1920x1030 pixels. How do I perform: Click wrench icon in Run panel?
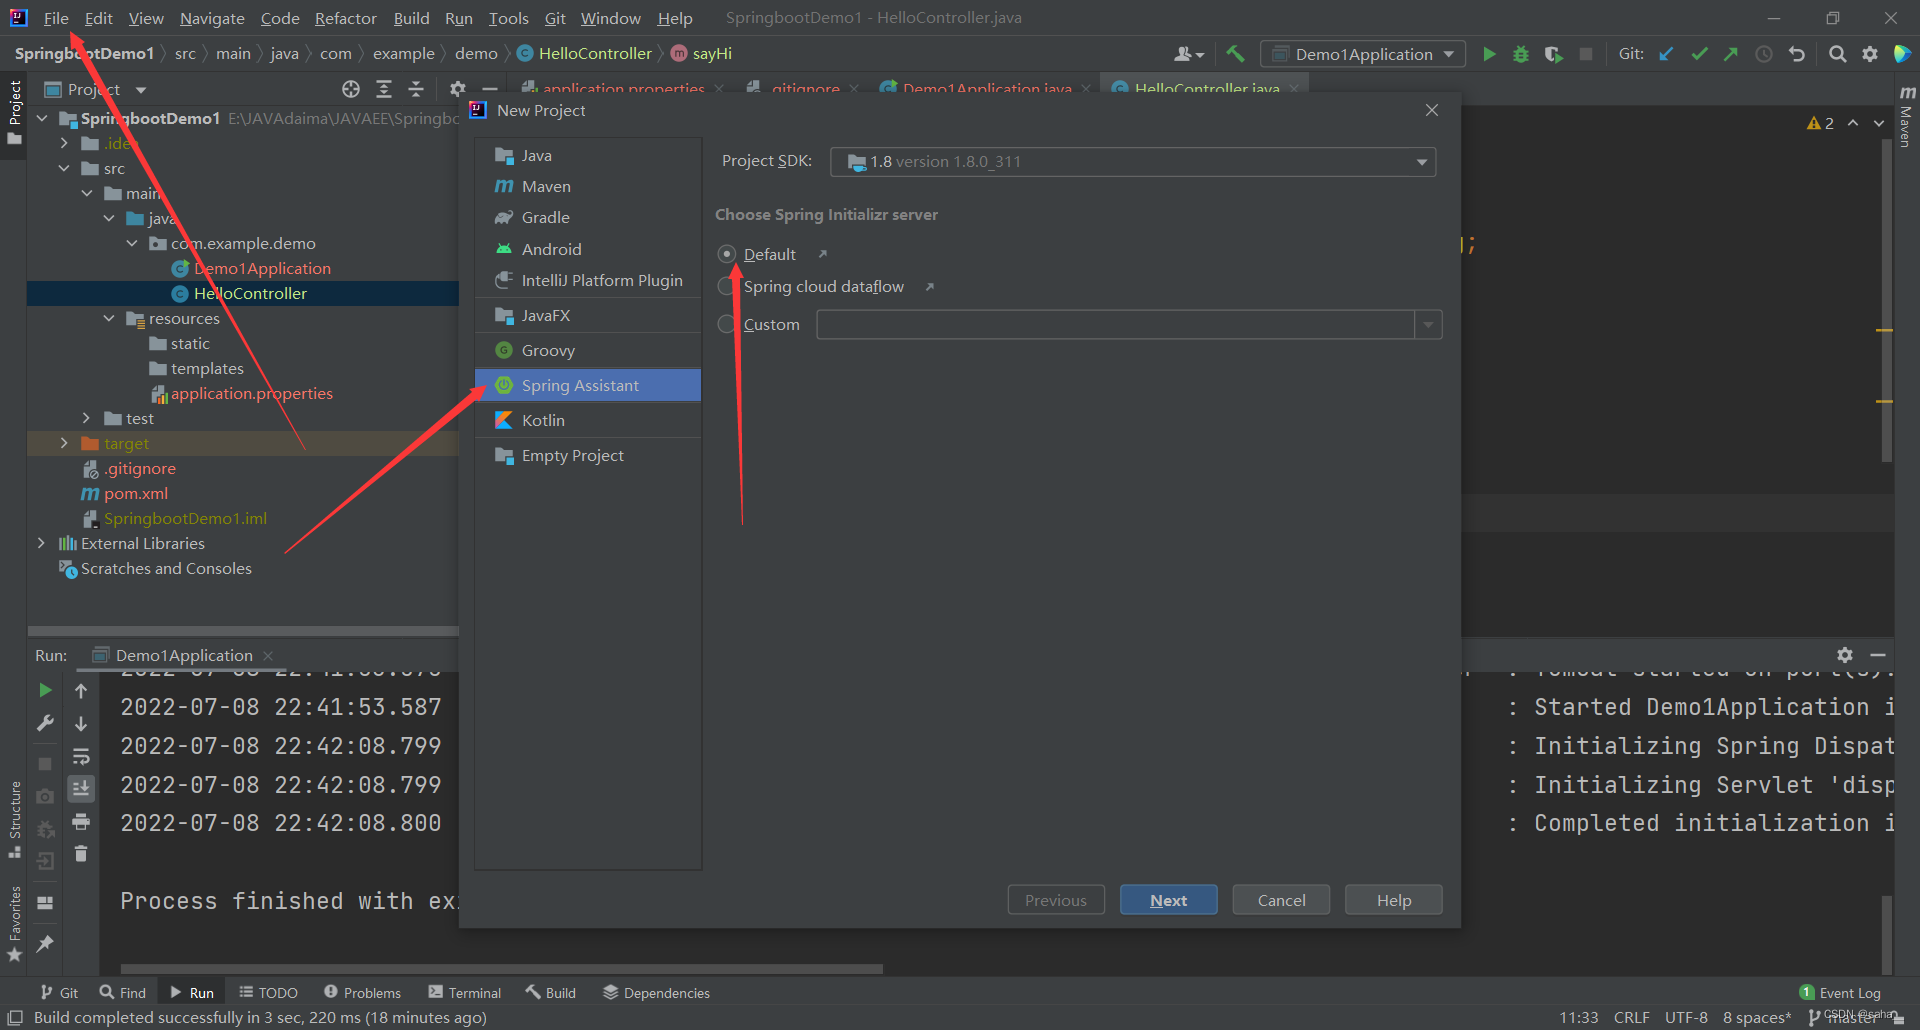point(45,723)
